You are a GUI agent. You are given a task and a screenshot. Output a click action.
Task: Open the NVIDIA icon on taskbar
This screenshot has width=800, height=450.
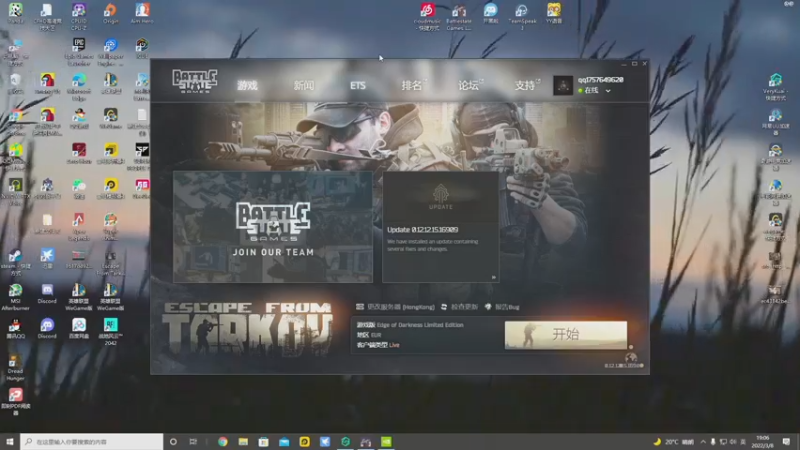(386, 441)
